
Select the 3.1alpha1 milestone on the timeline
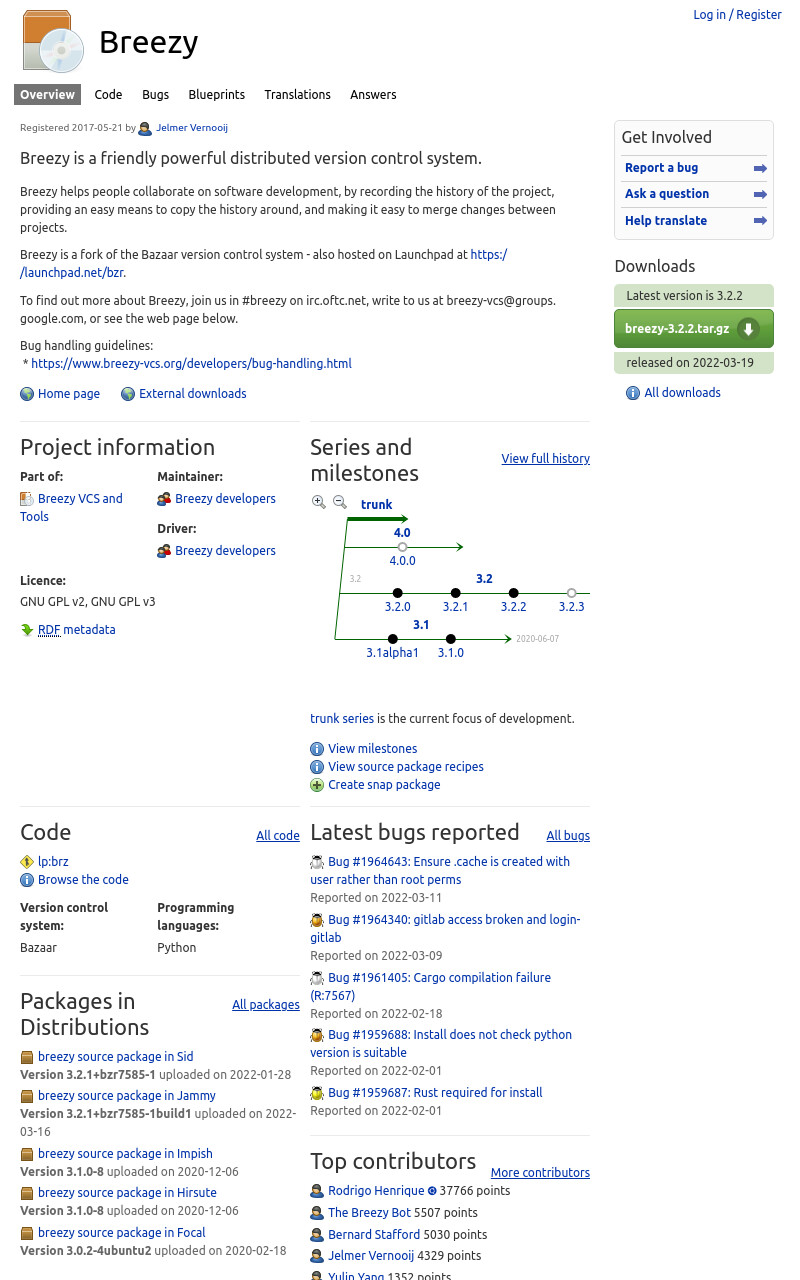point(392,653)
